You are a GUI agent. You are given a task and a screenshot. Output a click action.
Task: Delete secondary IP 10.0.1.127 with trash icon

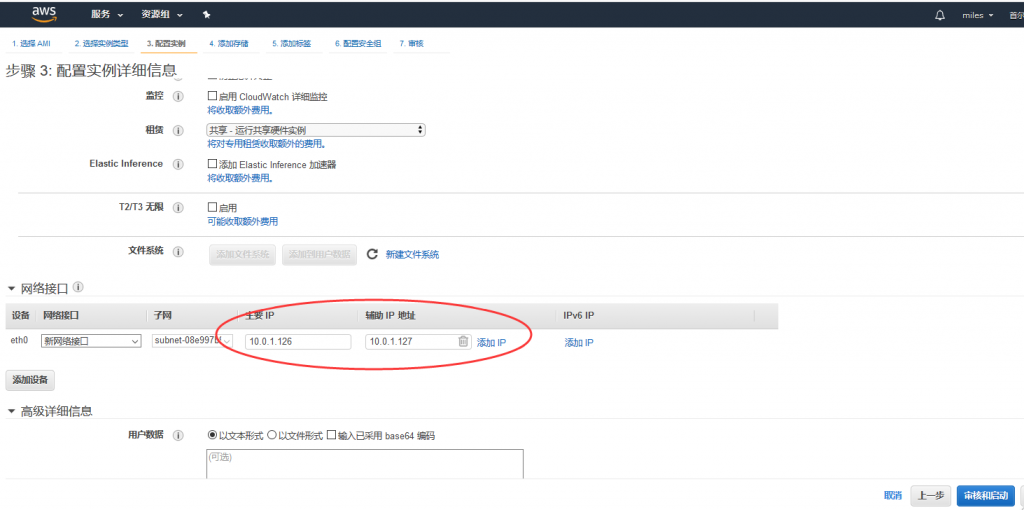coord(463,342)
